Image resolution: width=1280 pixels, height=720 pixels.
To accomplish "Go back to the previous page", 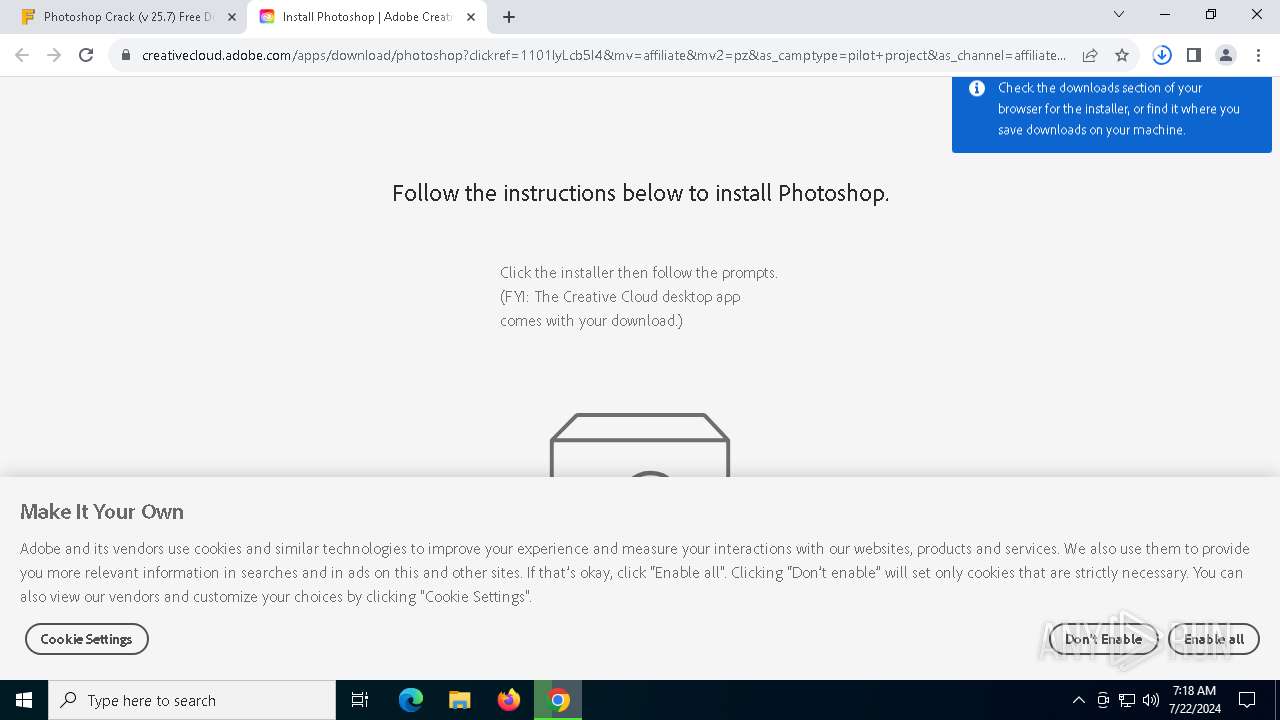I will [x=22, y=55].
